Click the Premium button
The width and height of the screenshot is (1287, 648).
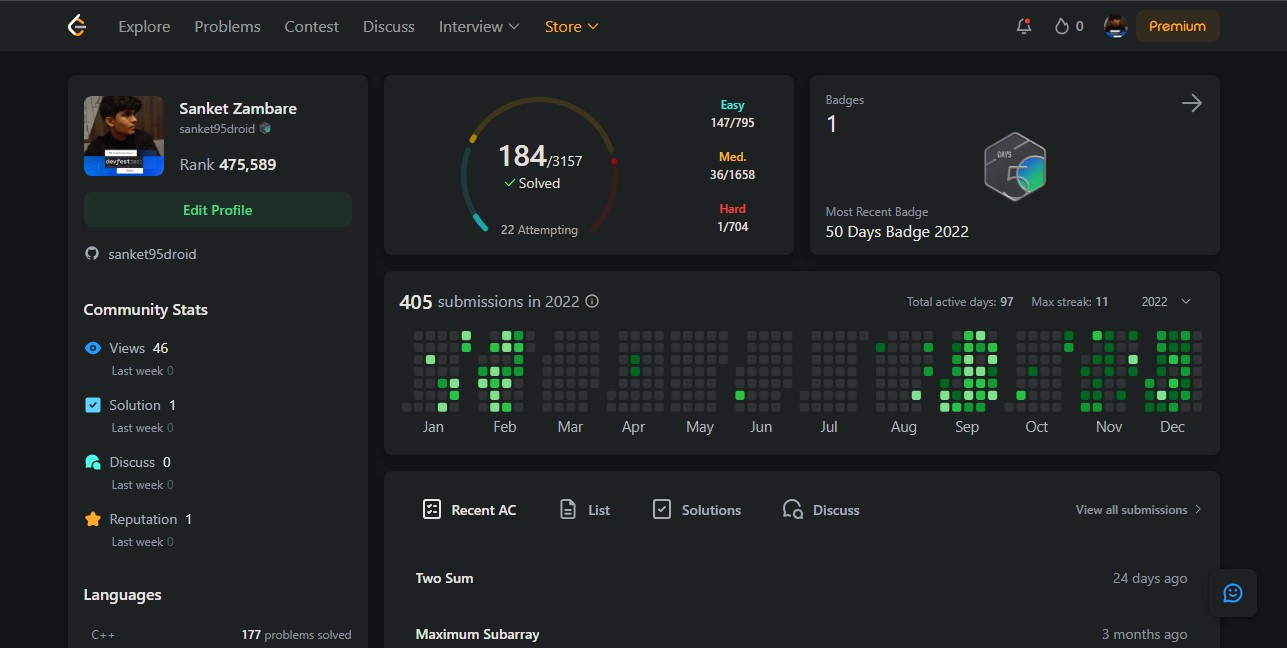tap(1177, 26)
